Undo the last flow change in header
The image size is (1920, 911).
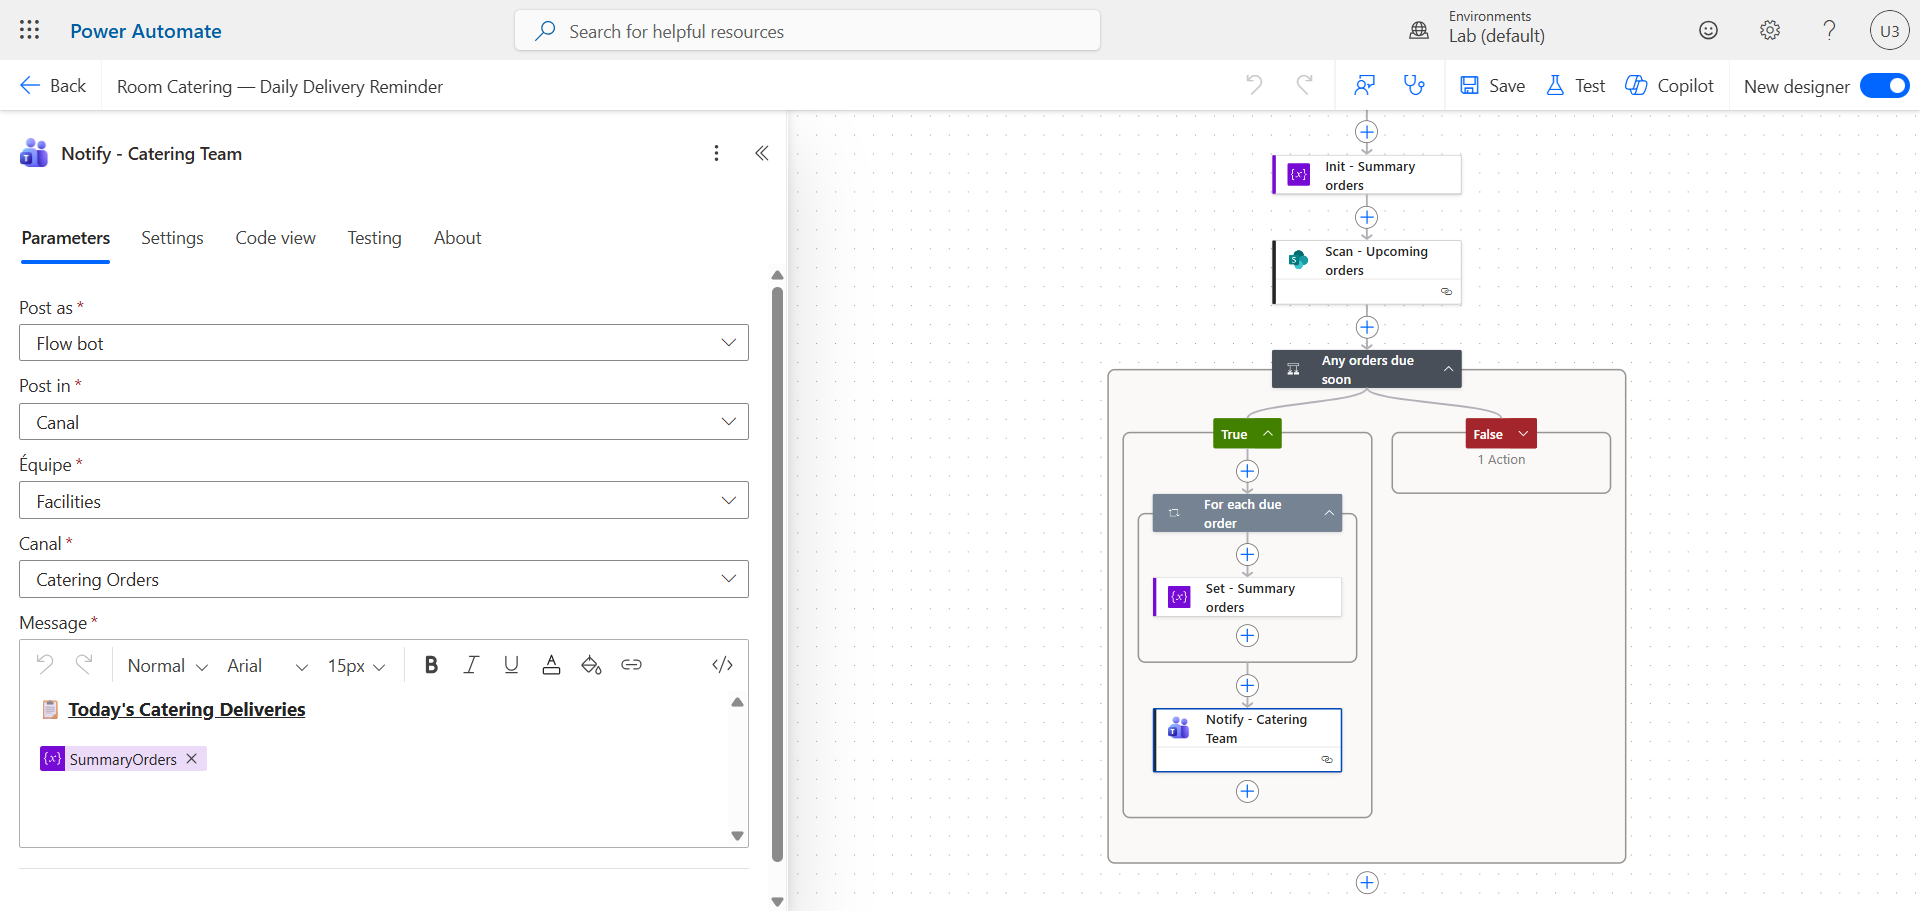pos(1254,85)
